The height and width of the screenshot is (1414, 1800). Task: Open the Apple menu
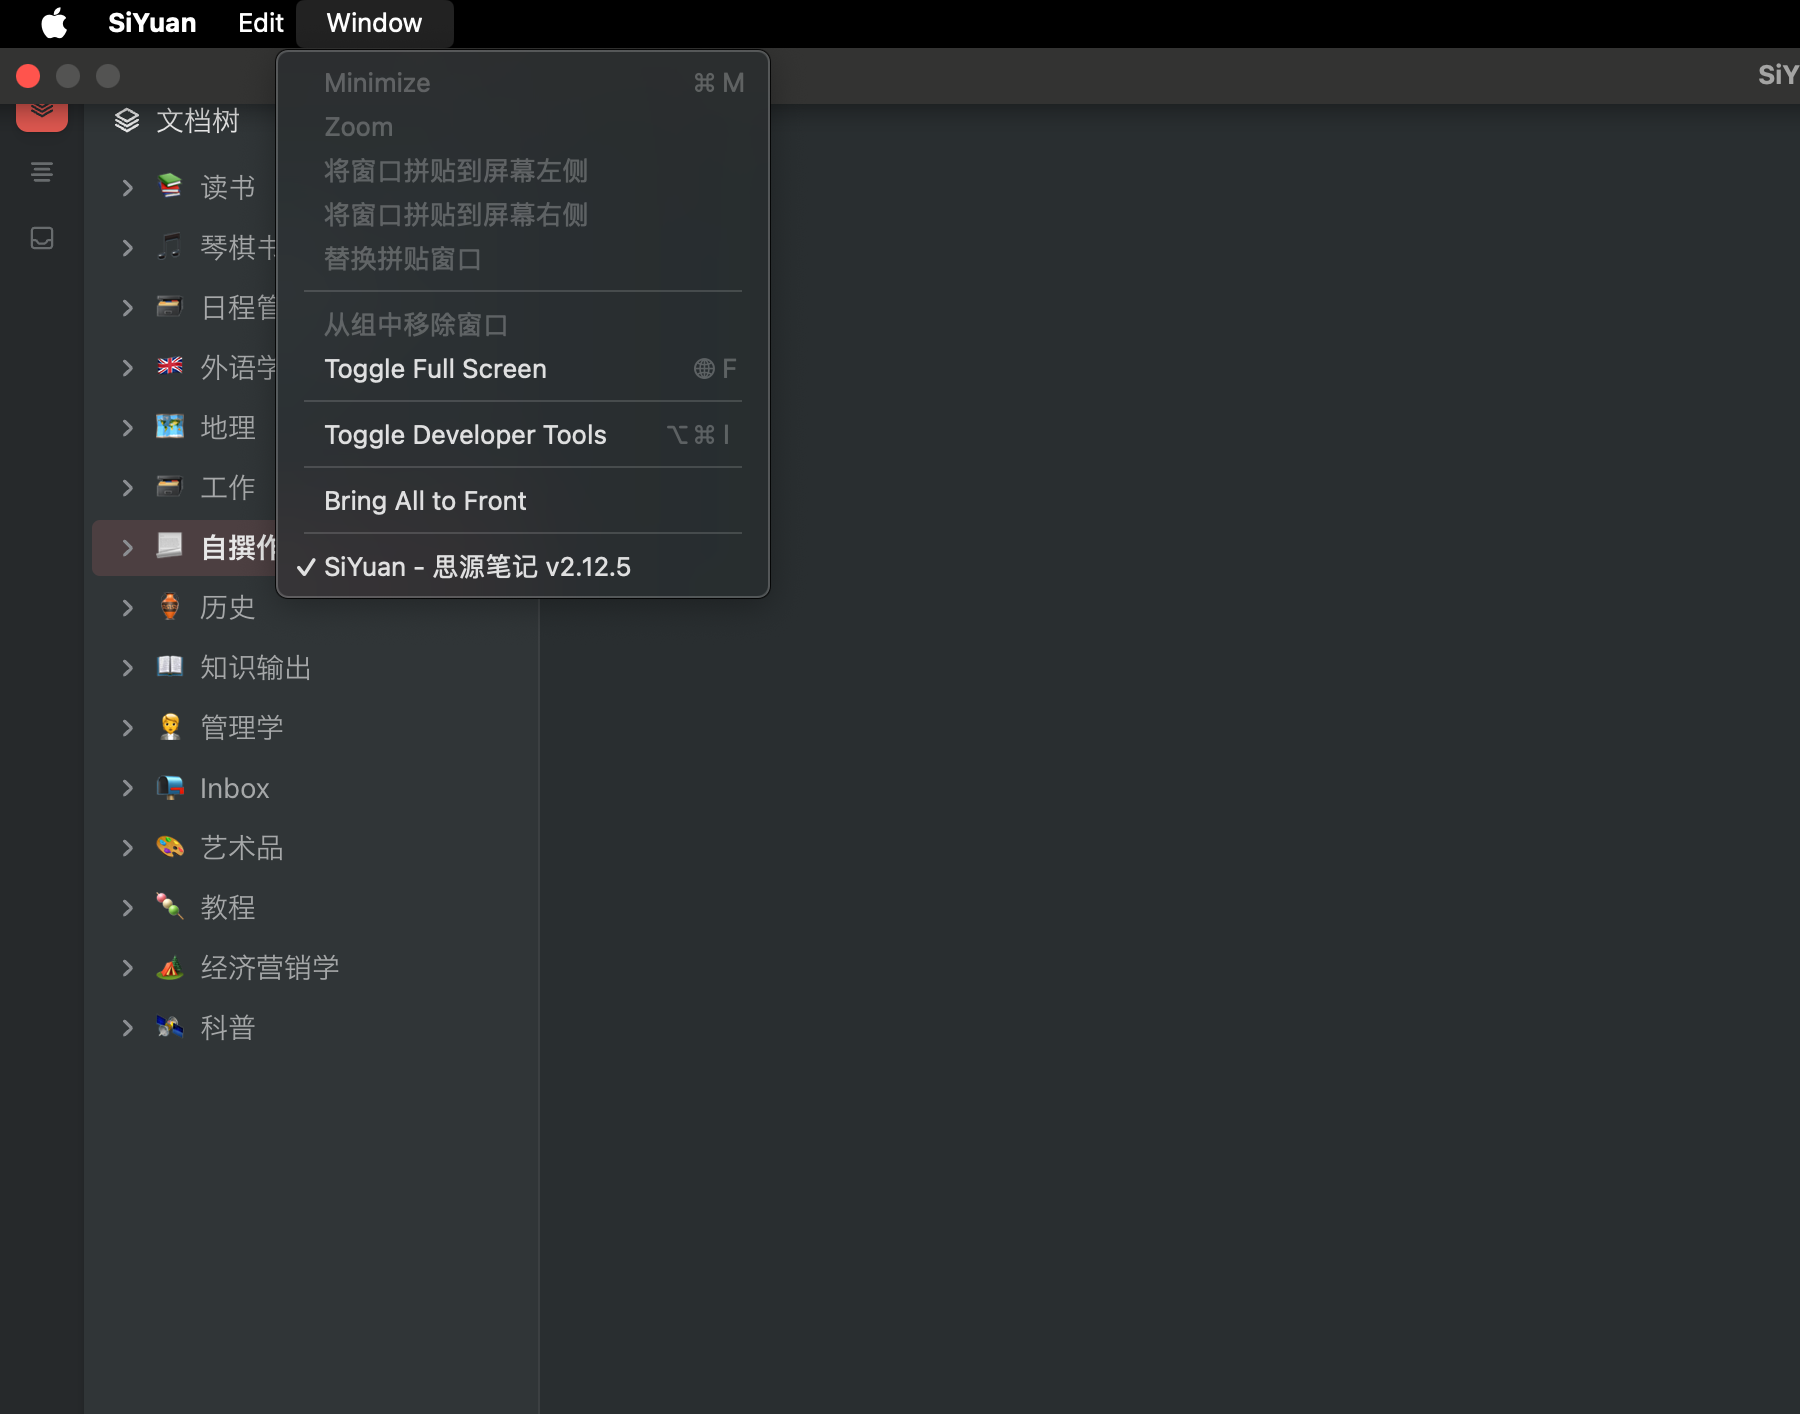(x=54, y=23)
